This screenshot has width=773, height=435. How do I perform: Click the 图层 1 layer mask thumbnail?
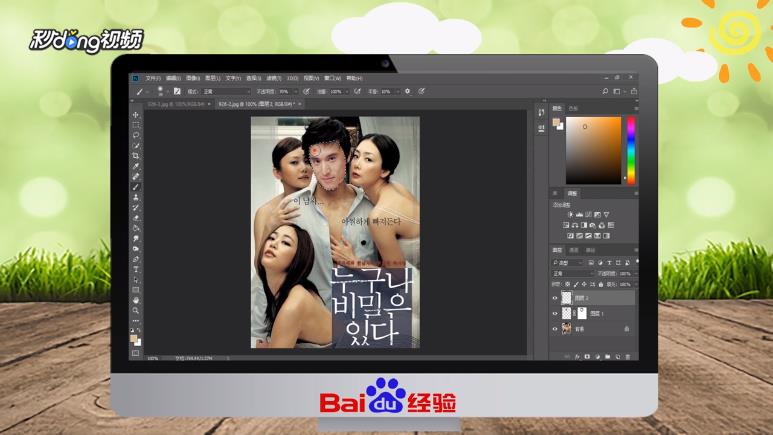(582, 313)
